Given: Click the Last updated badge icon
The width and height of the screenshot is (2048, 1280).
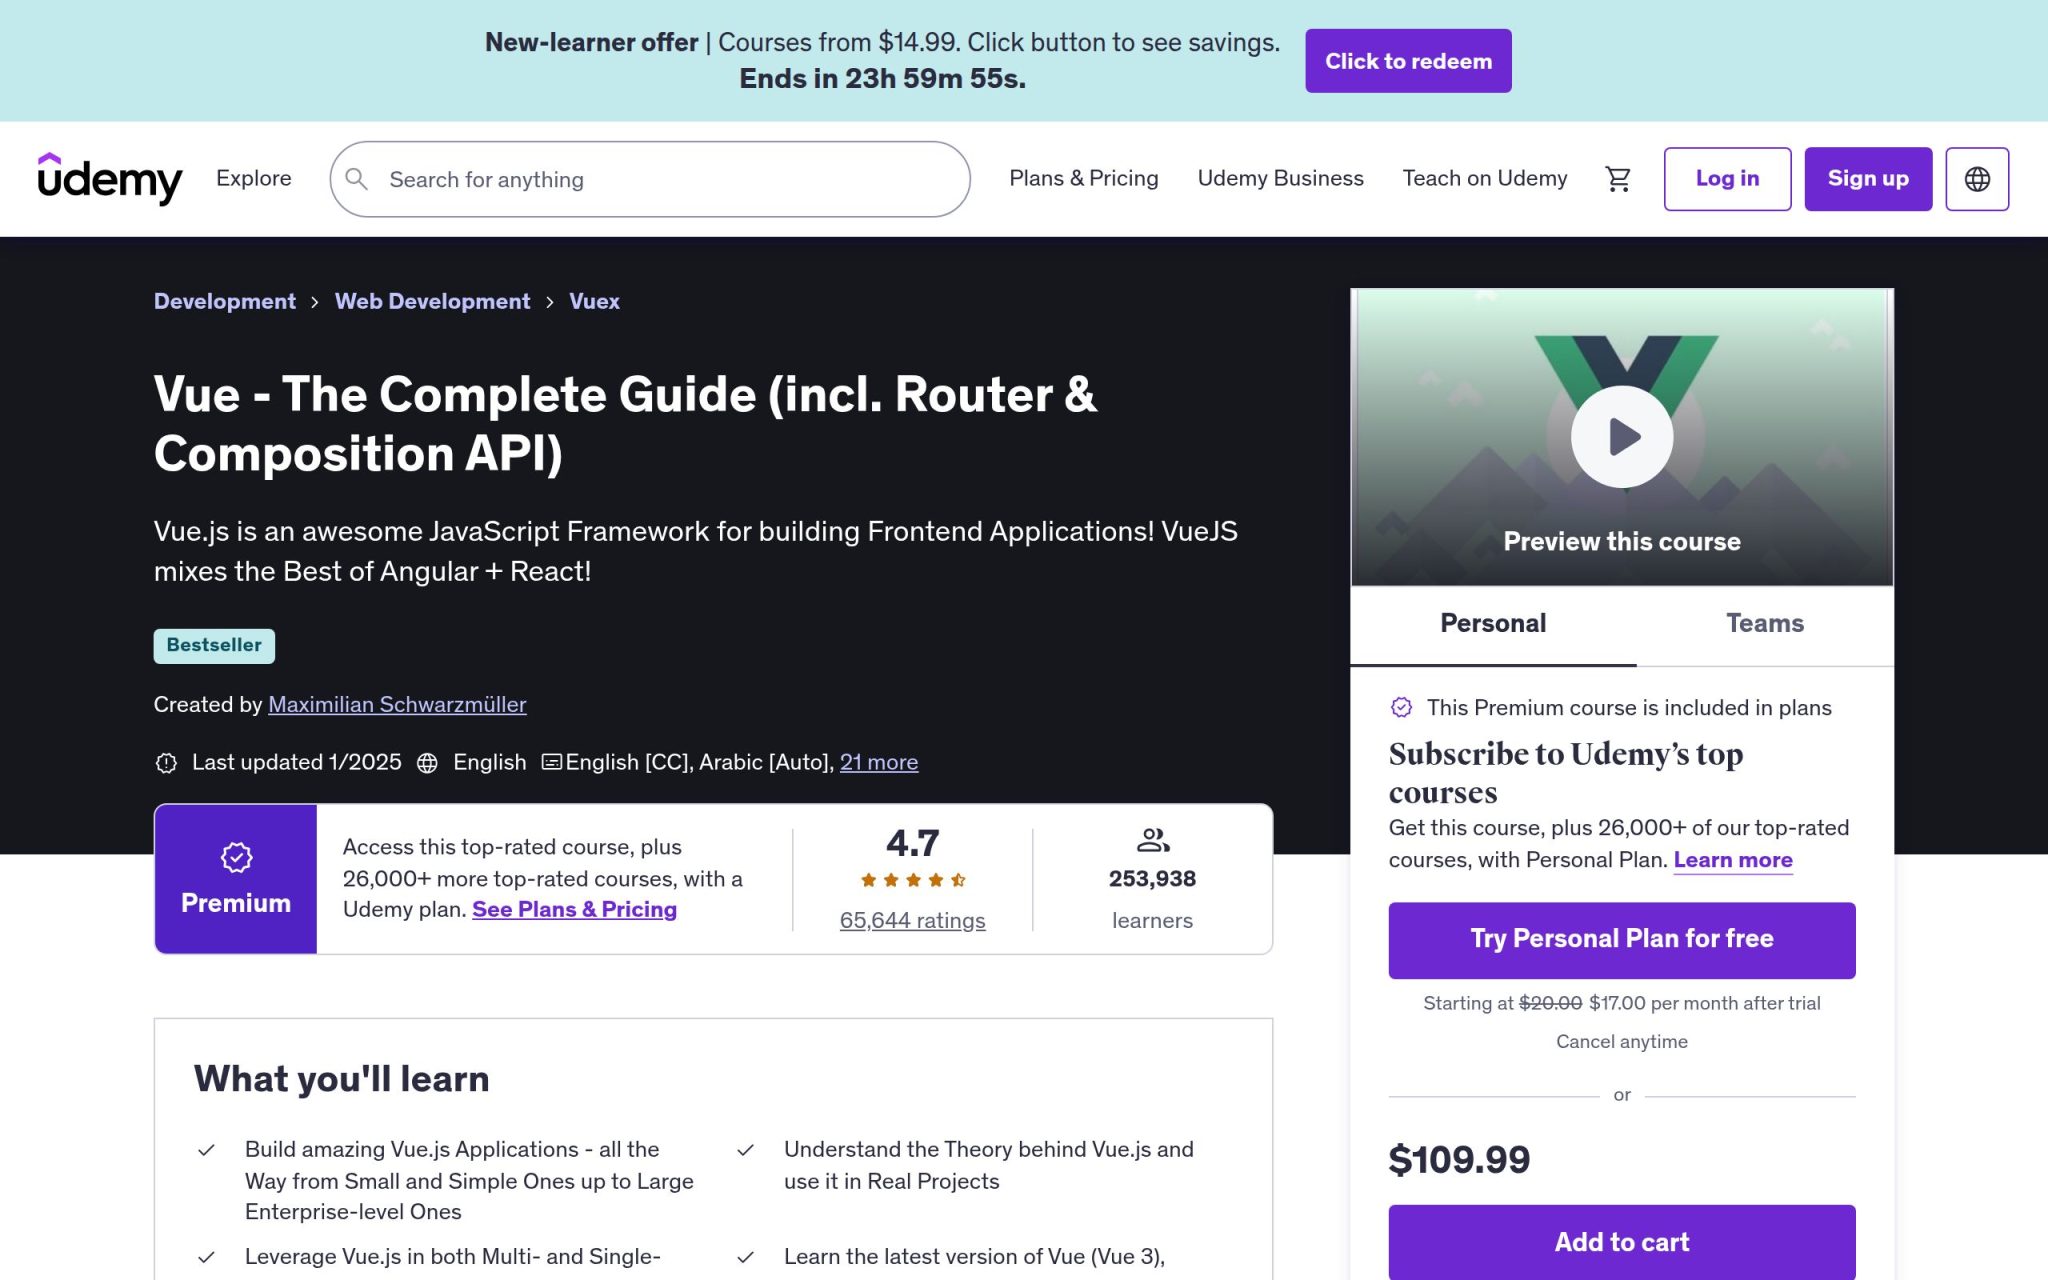Looking at the screenshot, I should [x=166, y=763].
